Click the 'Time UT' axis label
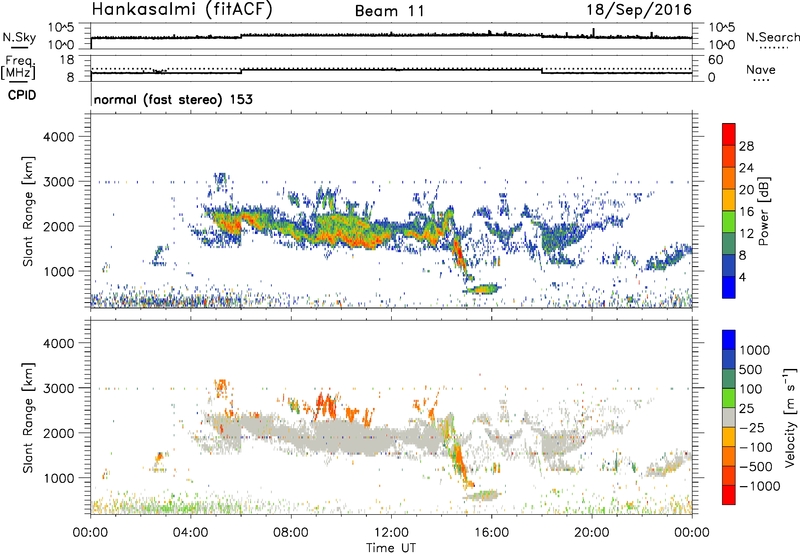800x554 pixels. (x=391, y=548)
